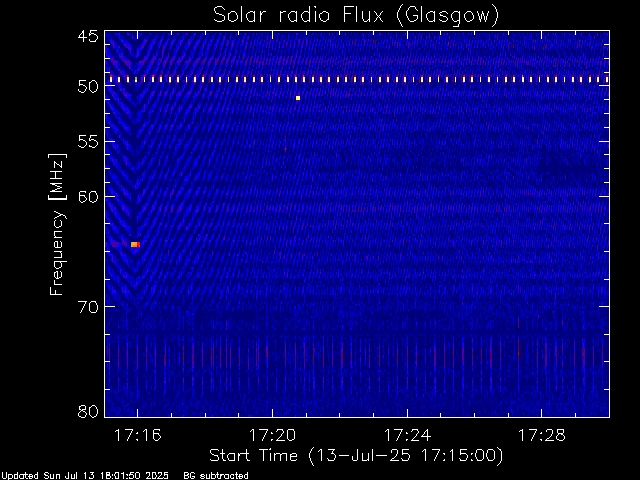640x480 pixels.
Task: Click the plot title "Solar radio Flux (Glasgow)"
Action: (356, 16)
